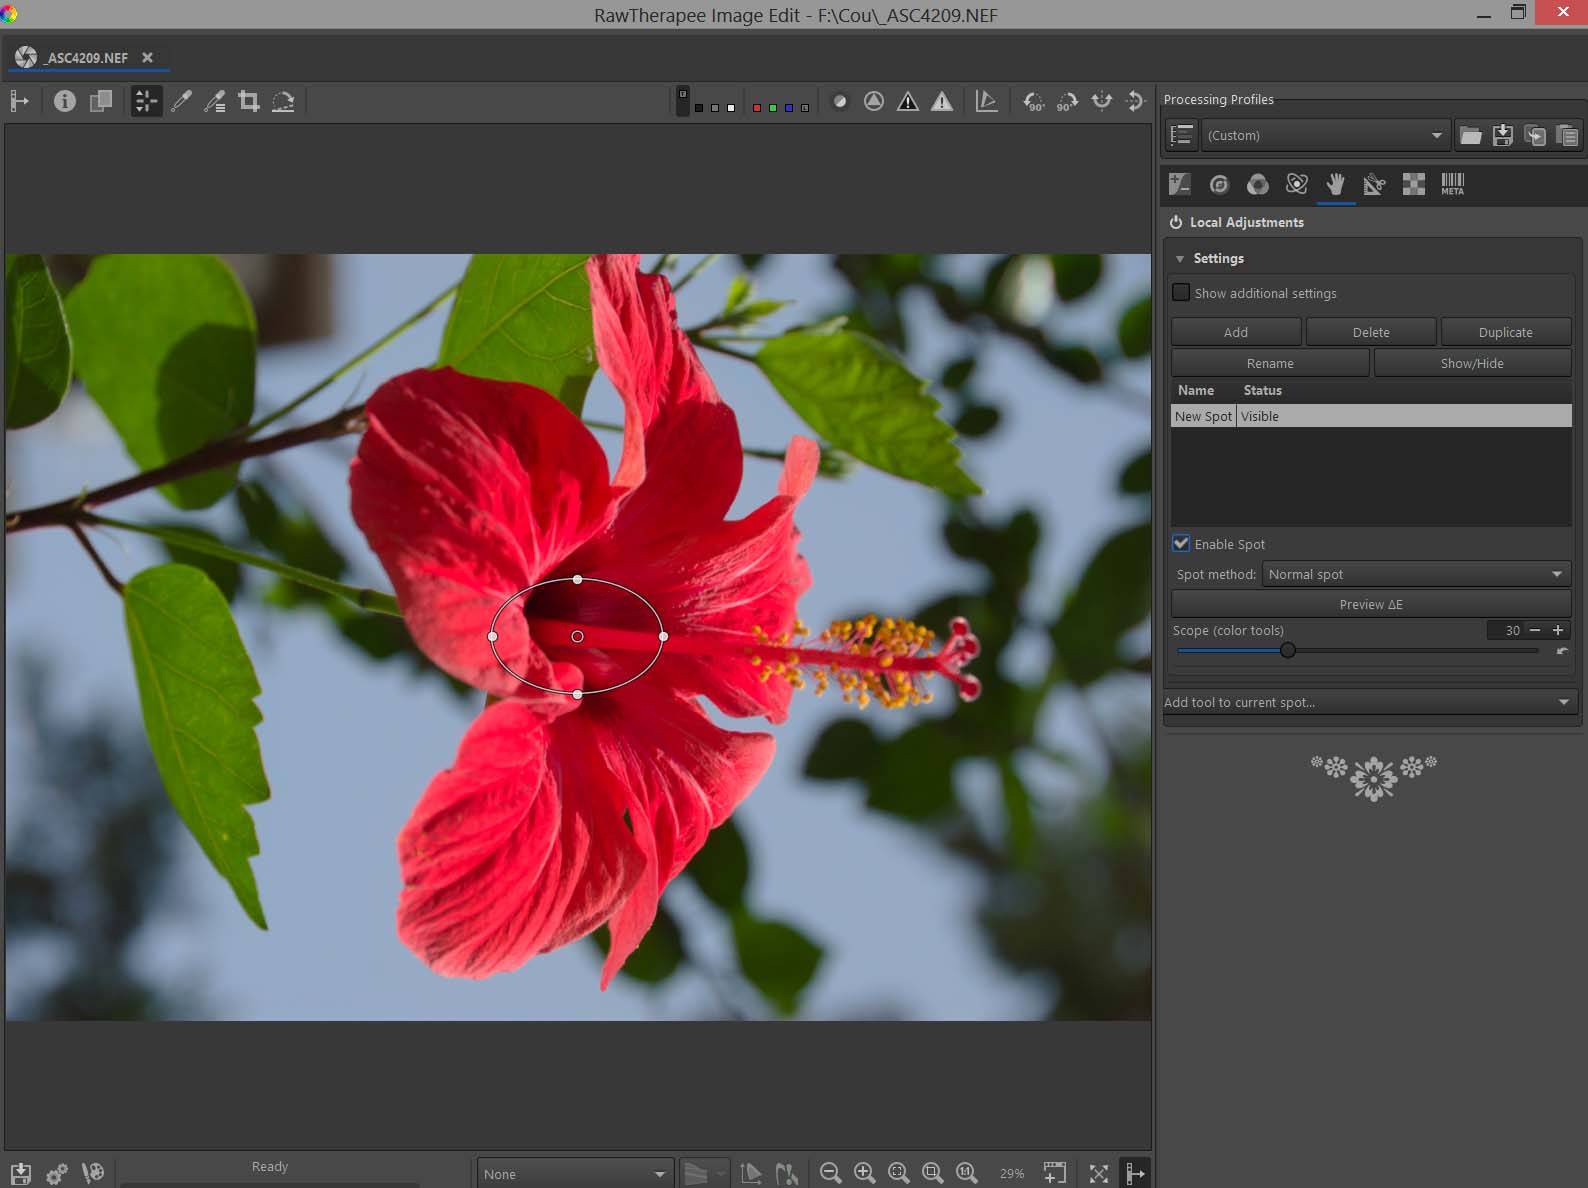Open the Meta tab icon
The image size is (1588, 1188).
pos(1452,184)
